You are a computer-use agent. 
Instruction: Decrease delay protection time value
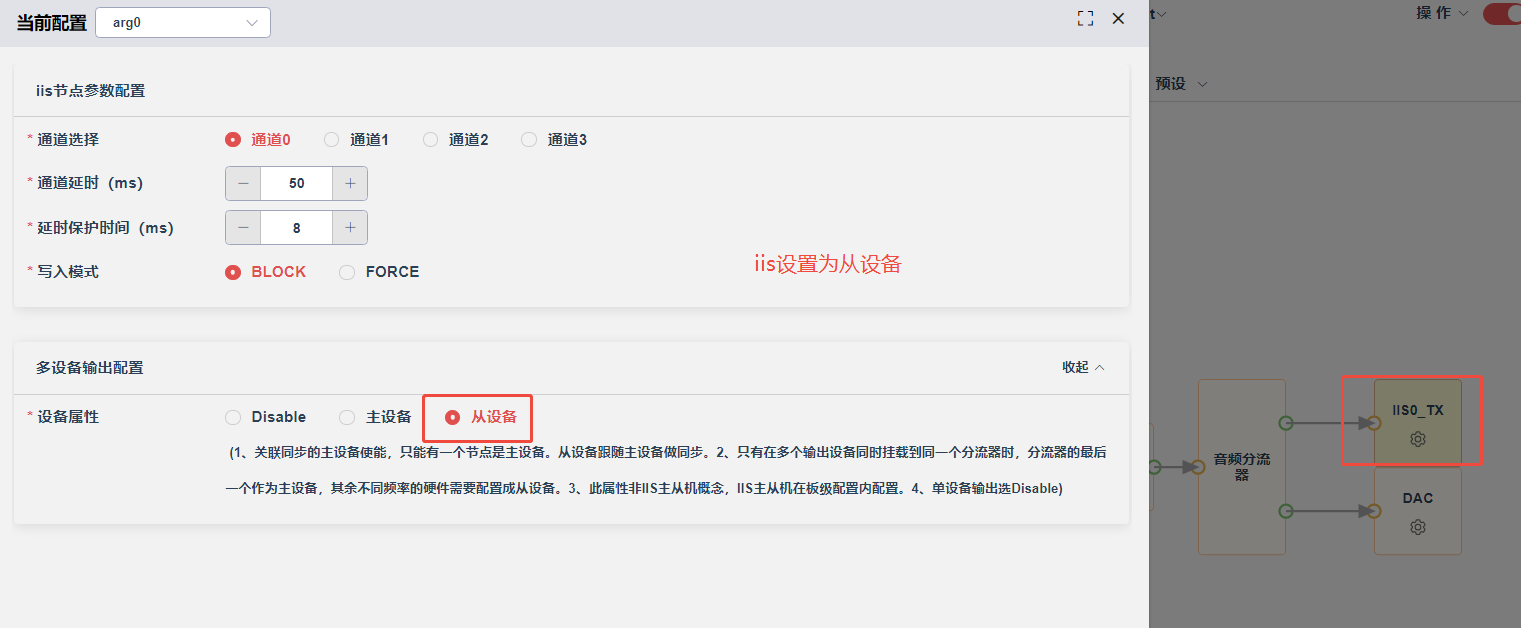point(243,228)
